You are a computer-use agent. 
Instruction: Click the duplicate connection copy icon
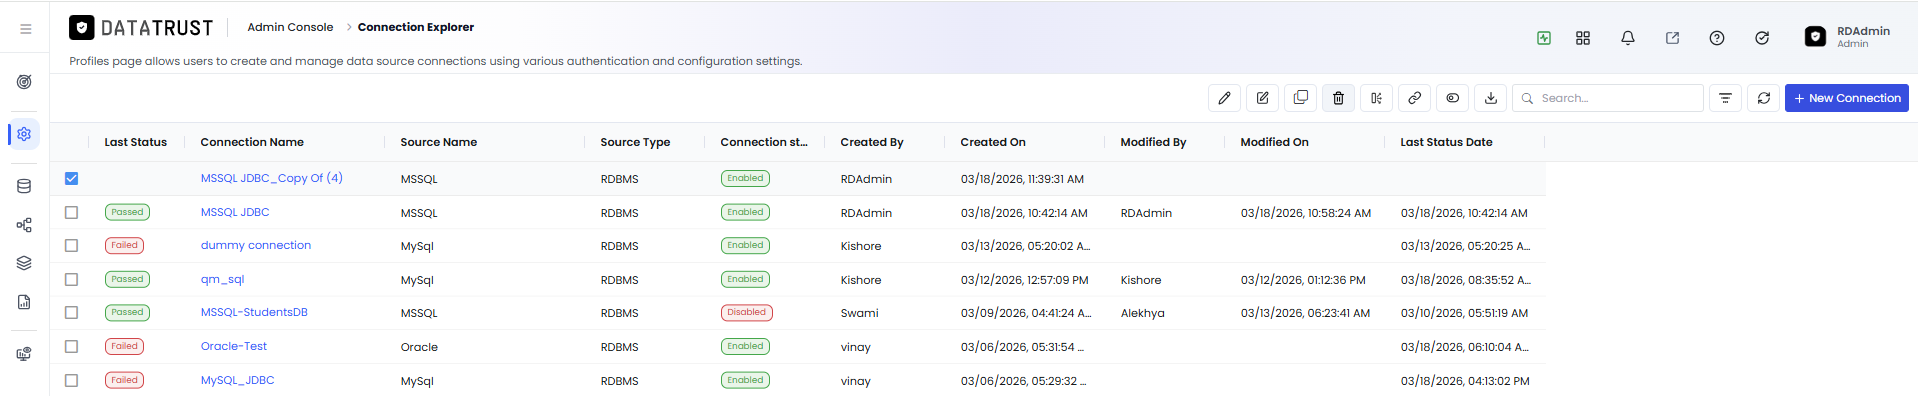1300,98
